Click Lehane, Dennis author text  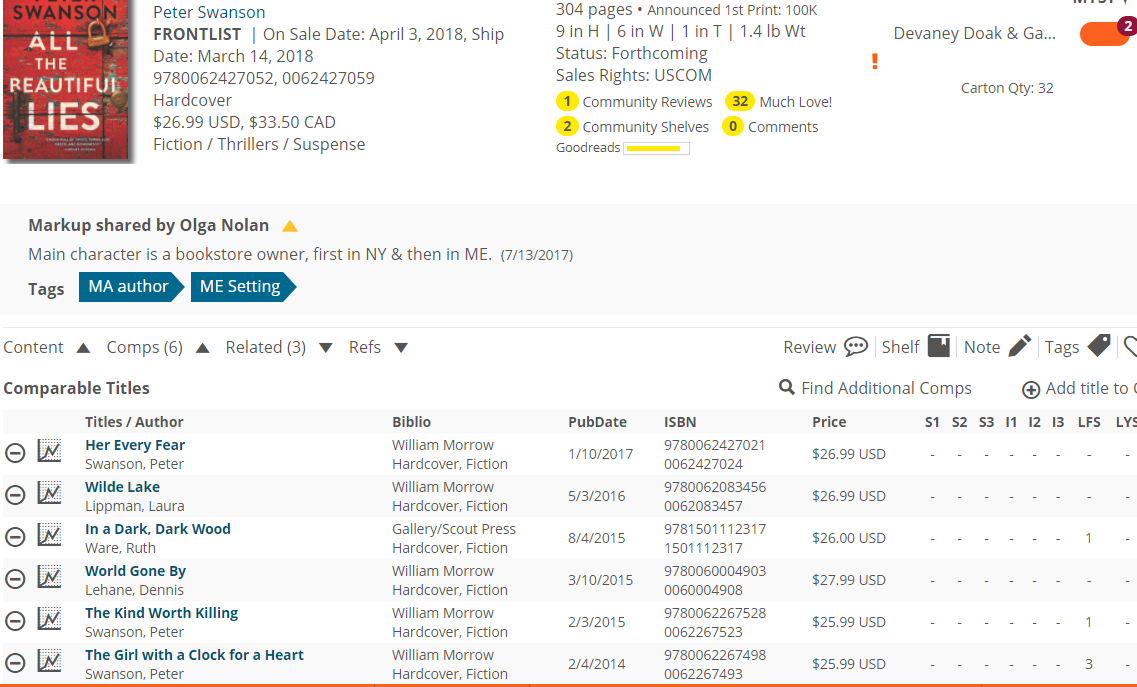point(134,590)
